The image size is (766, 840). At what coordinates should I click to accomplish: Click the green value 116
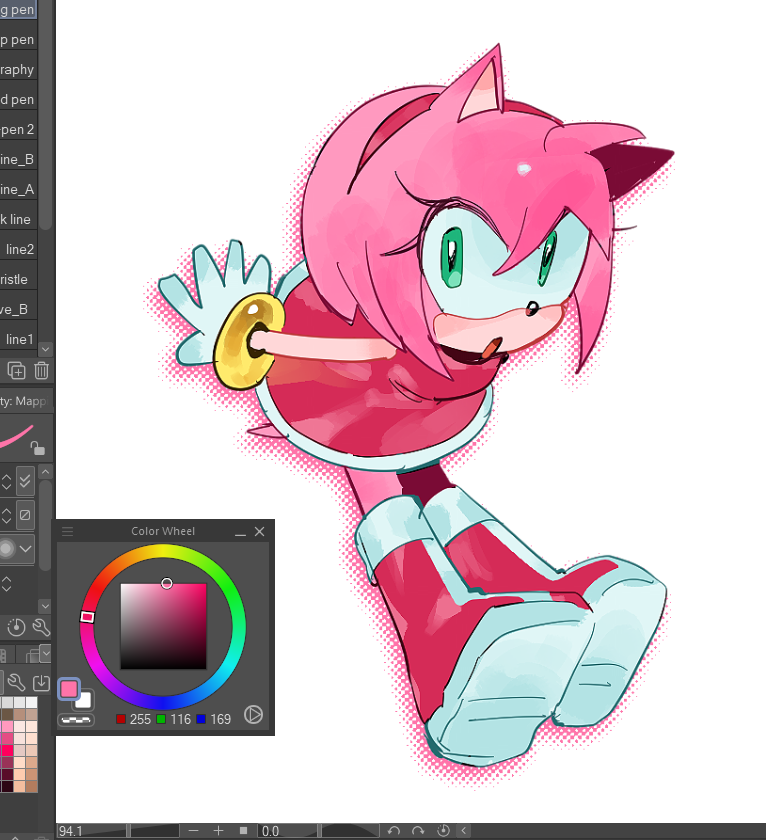click(181, 719)
